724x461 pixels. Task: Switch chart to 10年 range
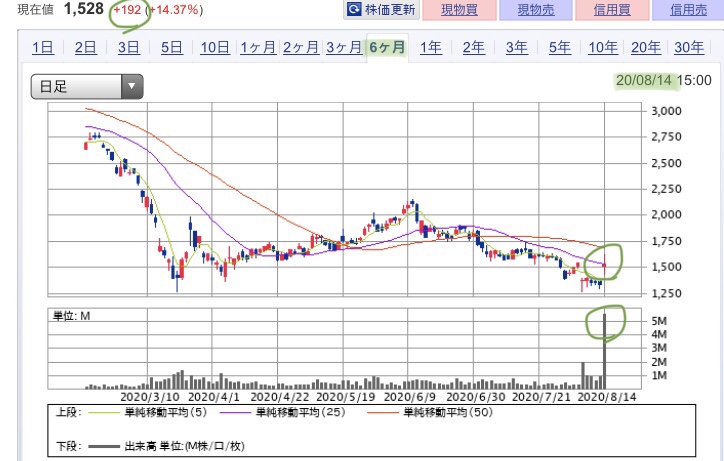(603, 47)
